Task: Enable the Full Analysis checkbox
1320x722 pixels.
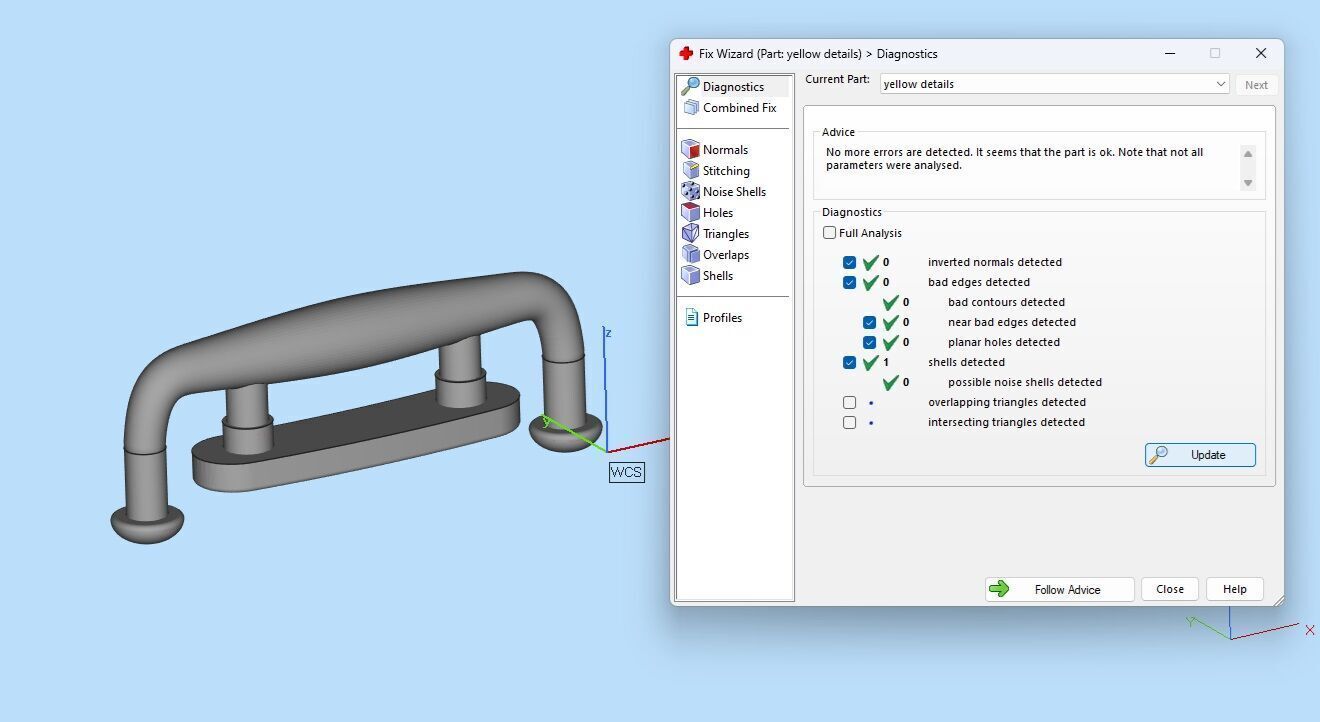Action: pos(830,233)
